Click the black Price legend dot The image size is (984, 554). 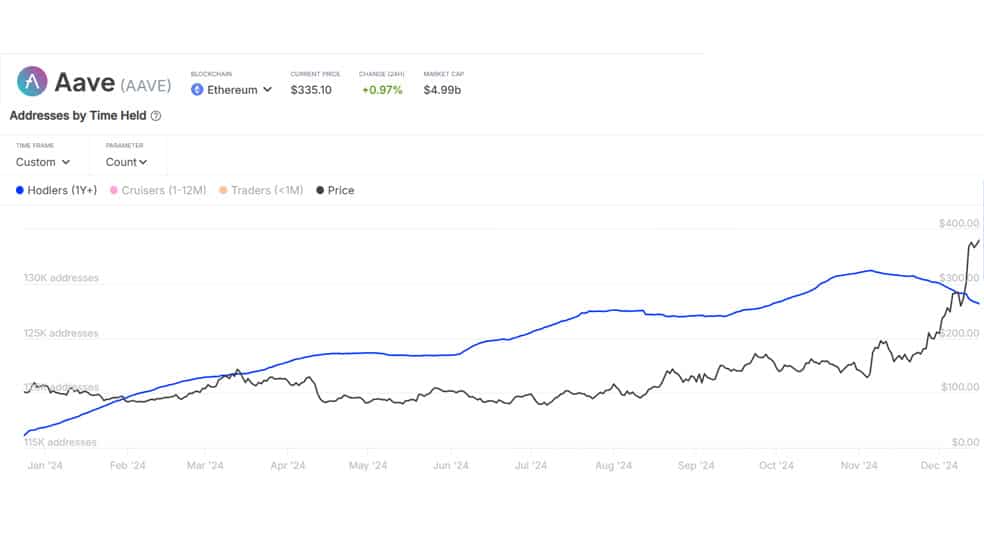click(x=320, y=190)
